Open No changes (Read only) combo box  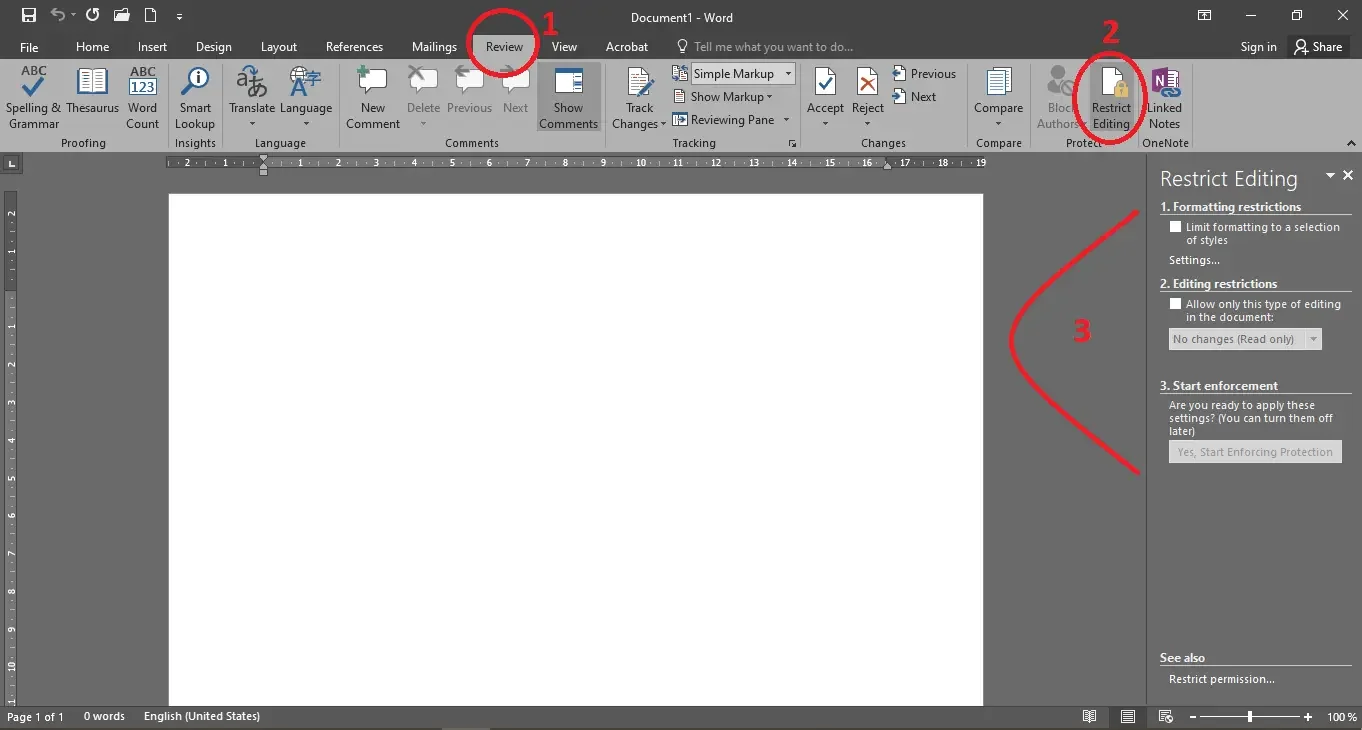1245,339
